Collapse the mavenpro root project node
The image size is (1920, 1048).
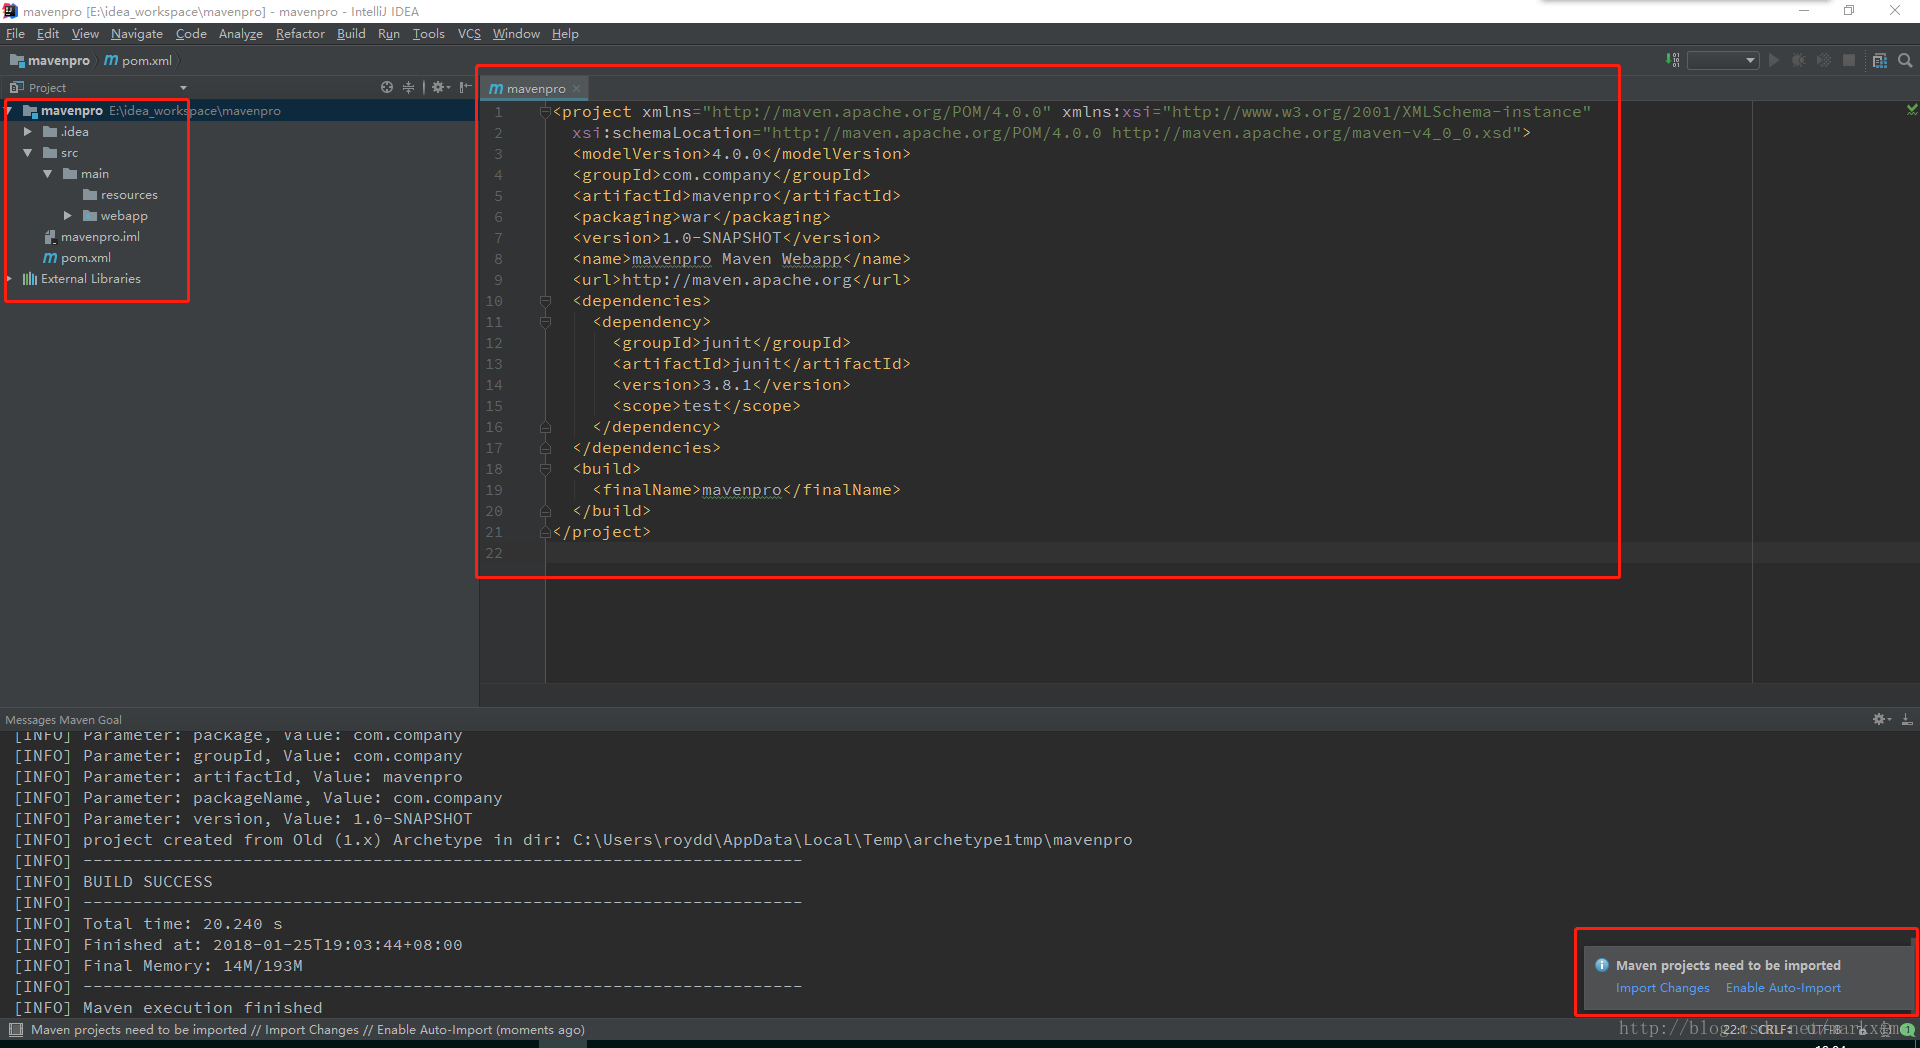[9, 111]
